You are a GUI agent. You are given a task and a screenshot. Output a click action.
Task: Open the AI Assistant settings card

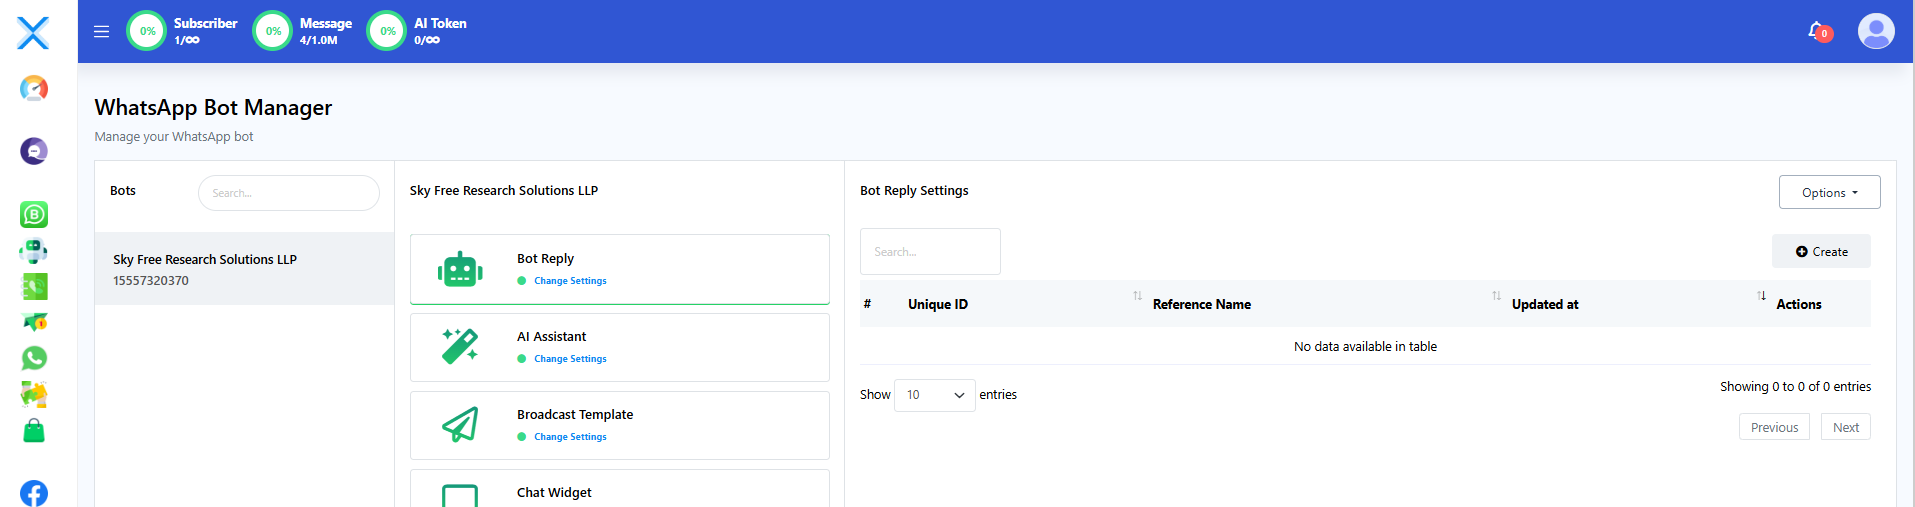tap(619, 347)
